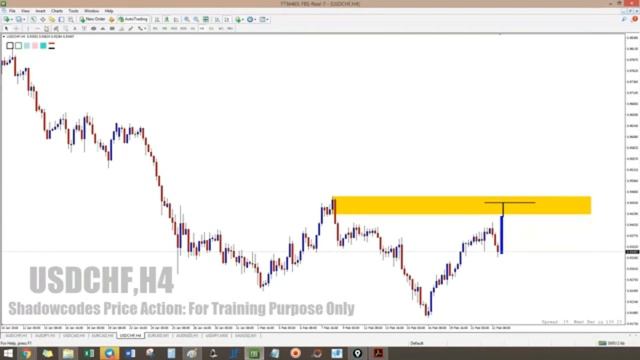Screen dimensions: 640x360
Task: Zoom in on the chart
Action: click(x=187, y=19)
